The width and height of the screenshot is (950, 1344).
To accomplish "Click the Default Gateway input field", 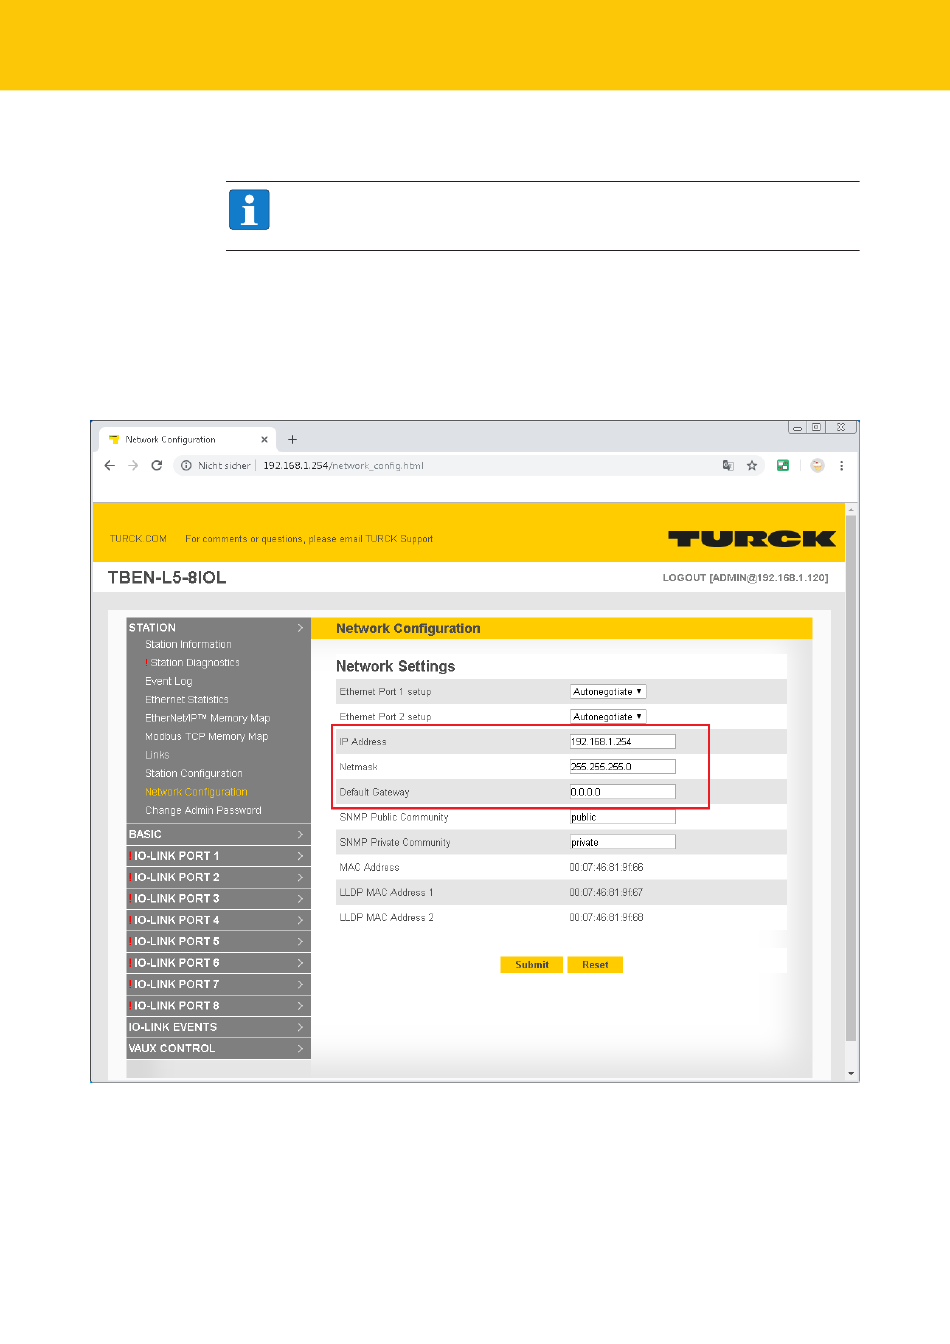I will point(623,792).
